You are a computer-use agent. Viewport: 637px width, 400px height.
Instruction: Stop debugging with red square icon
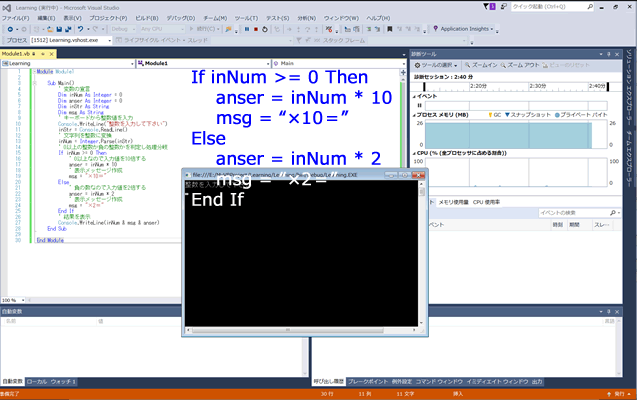256,29
